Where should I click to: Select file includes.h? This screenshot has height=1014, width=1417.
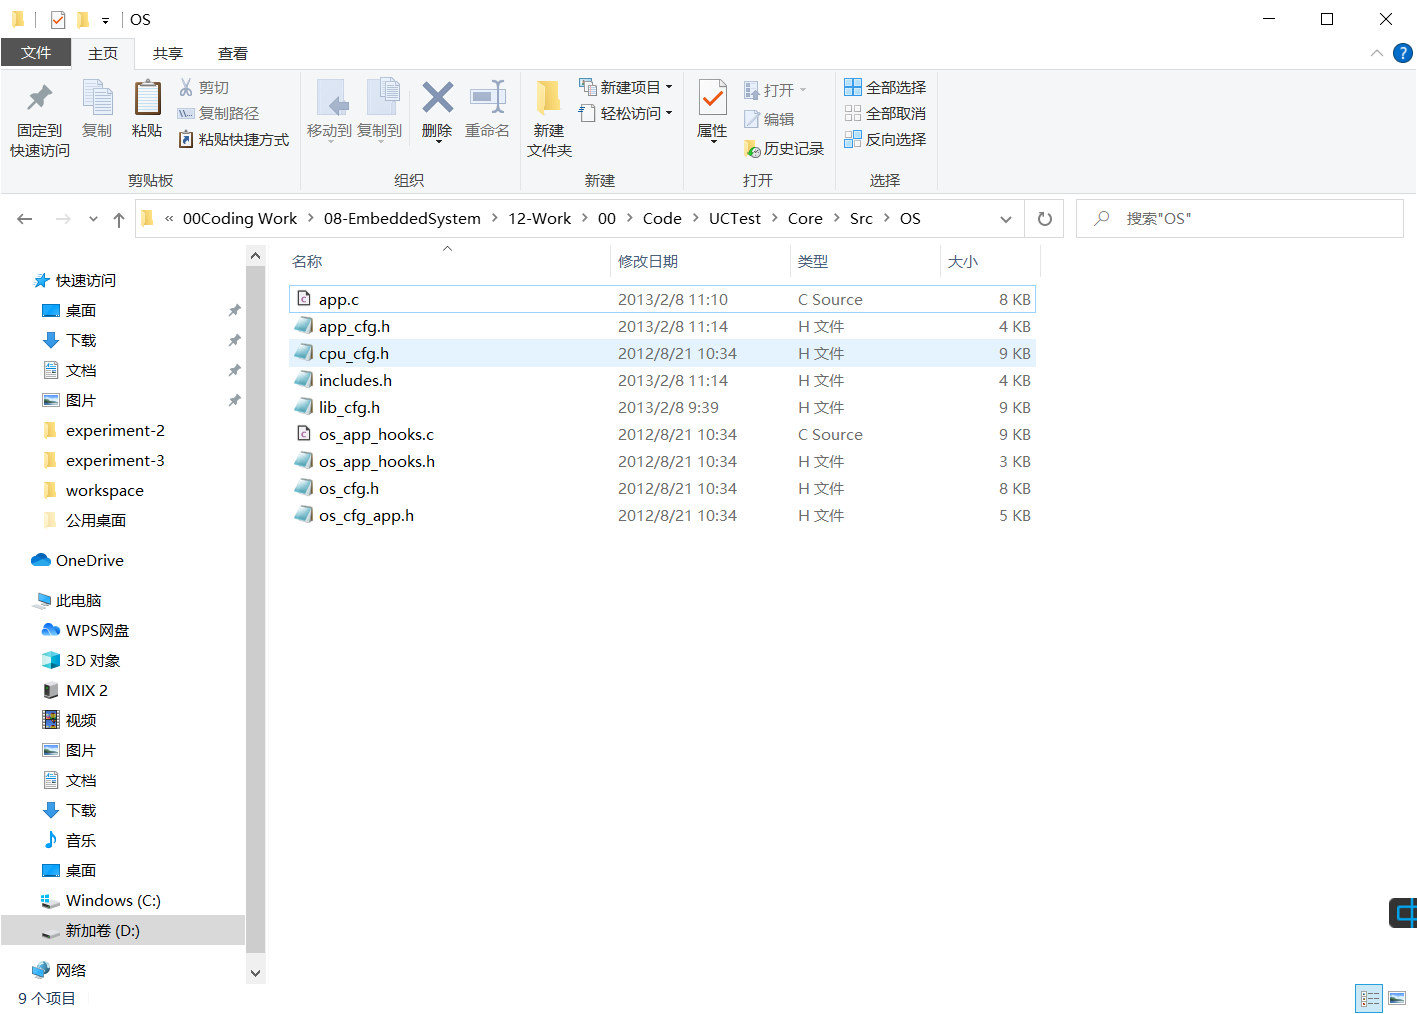click(x=662, y=380)
